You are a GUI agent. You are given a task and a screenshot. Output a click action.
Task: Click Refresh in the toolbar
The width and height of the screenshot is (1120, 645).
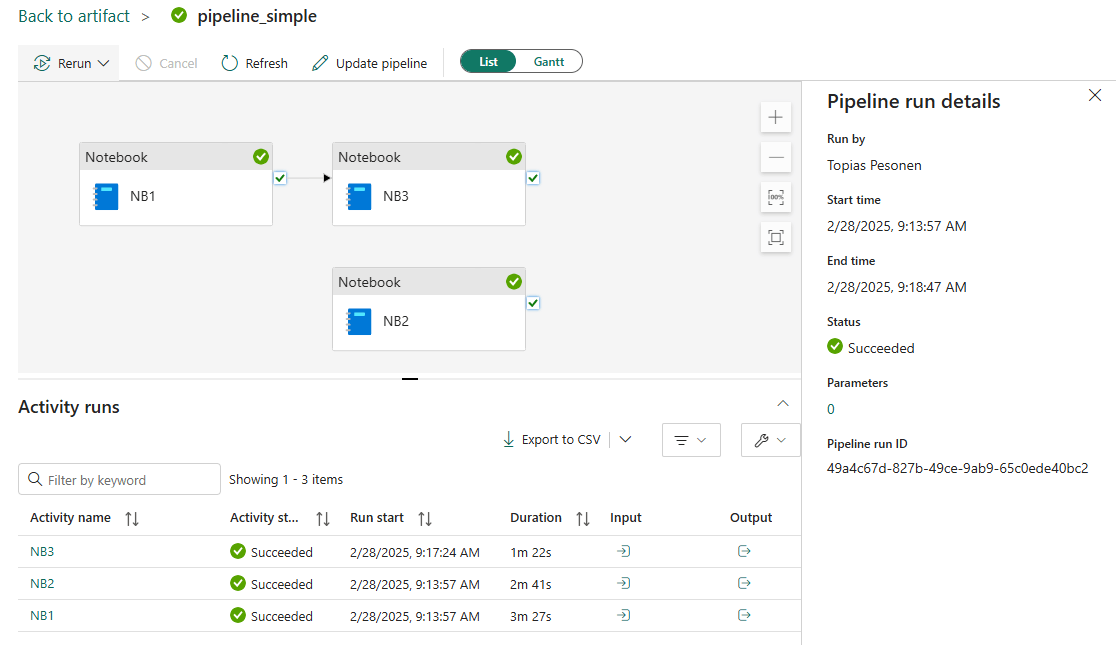pyautogui.click(x=255, y=63)
